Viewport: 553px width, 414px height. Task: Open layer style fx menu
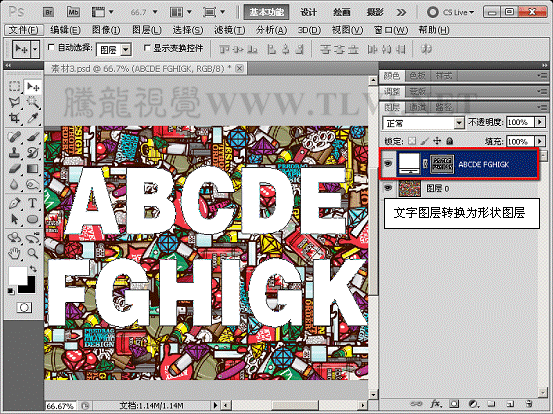click(x=436, y=403)
